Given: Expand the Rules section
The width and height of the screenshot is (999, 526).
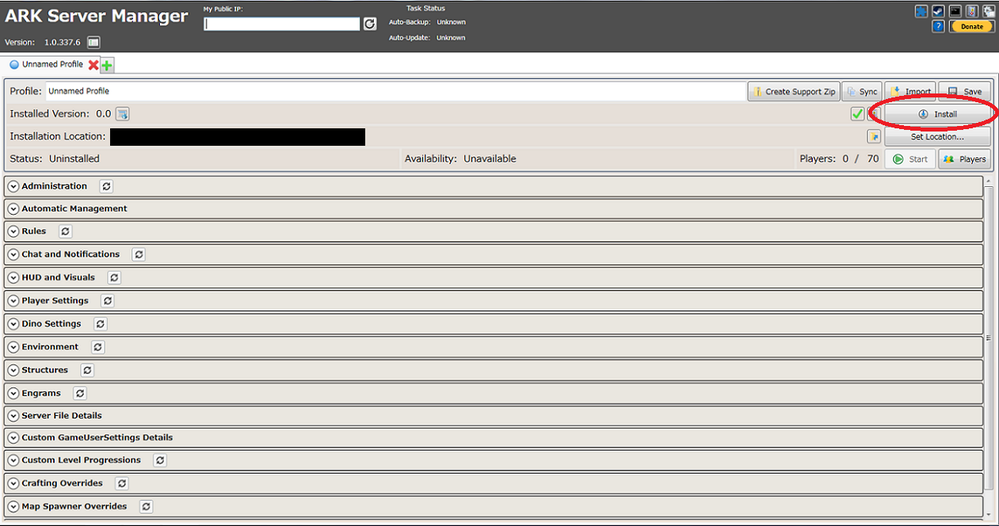Looking at the screenshot, I should pyautogui.click(x=14, y=232).
